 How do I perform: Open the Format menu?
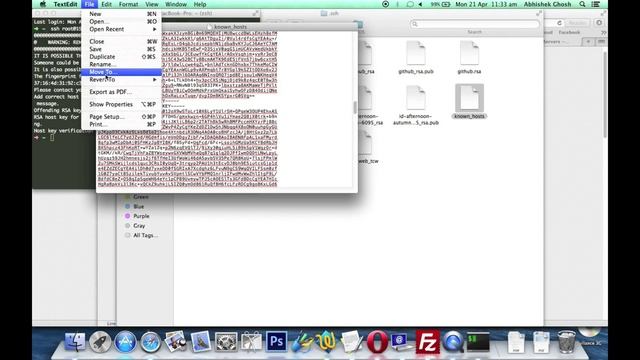(128, 4)
